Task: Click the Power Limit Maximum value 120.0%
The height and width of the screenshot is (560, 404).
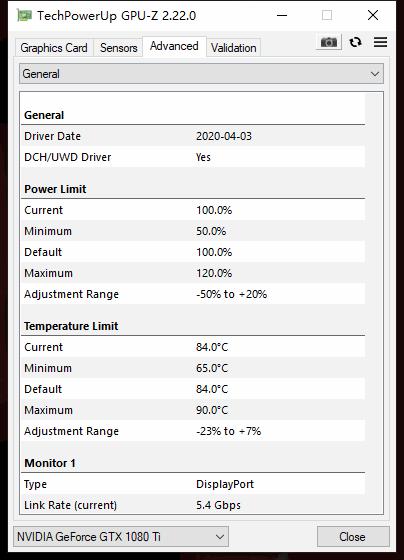Action: (x=214, y=273)
